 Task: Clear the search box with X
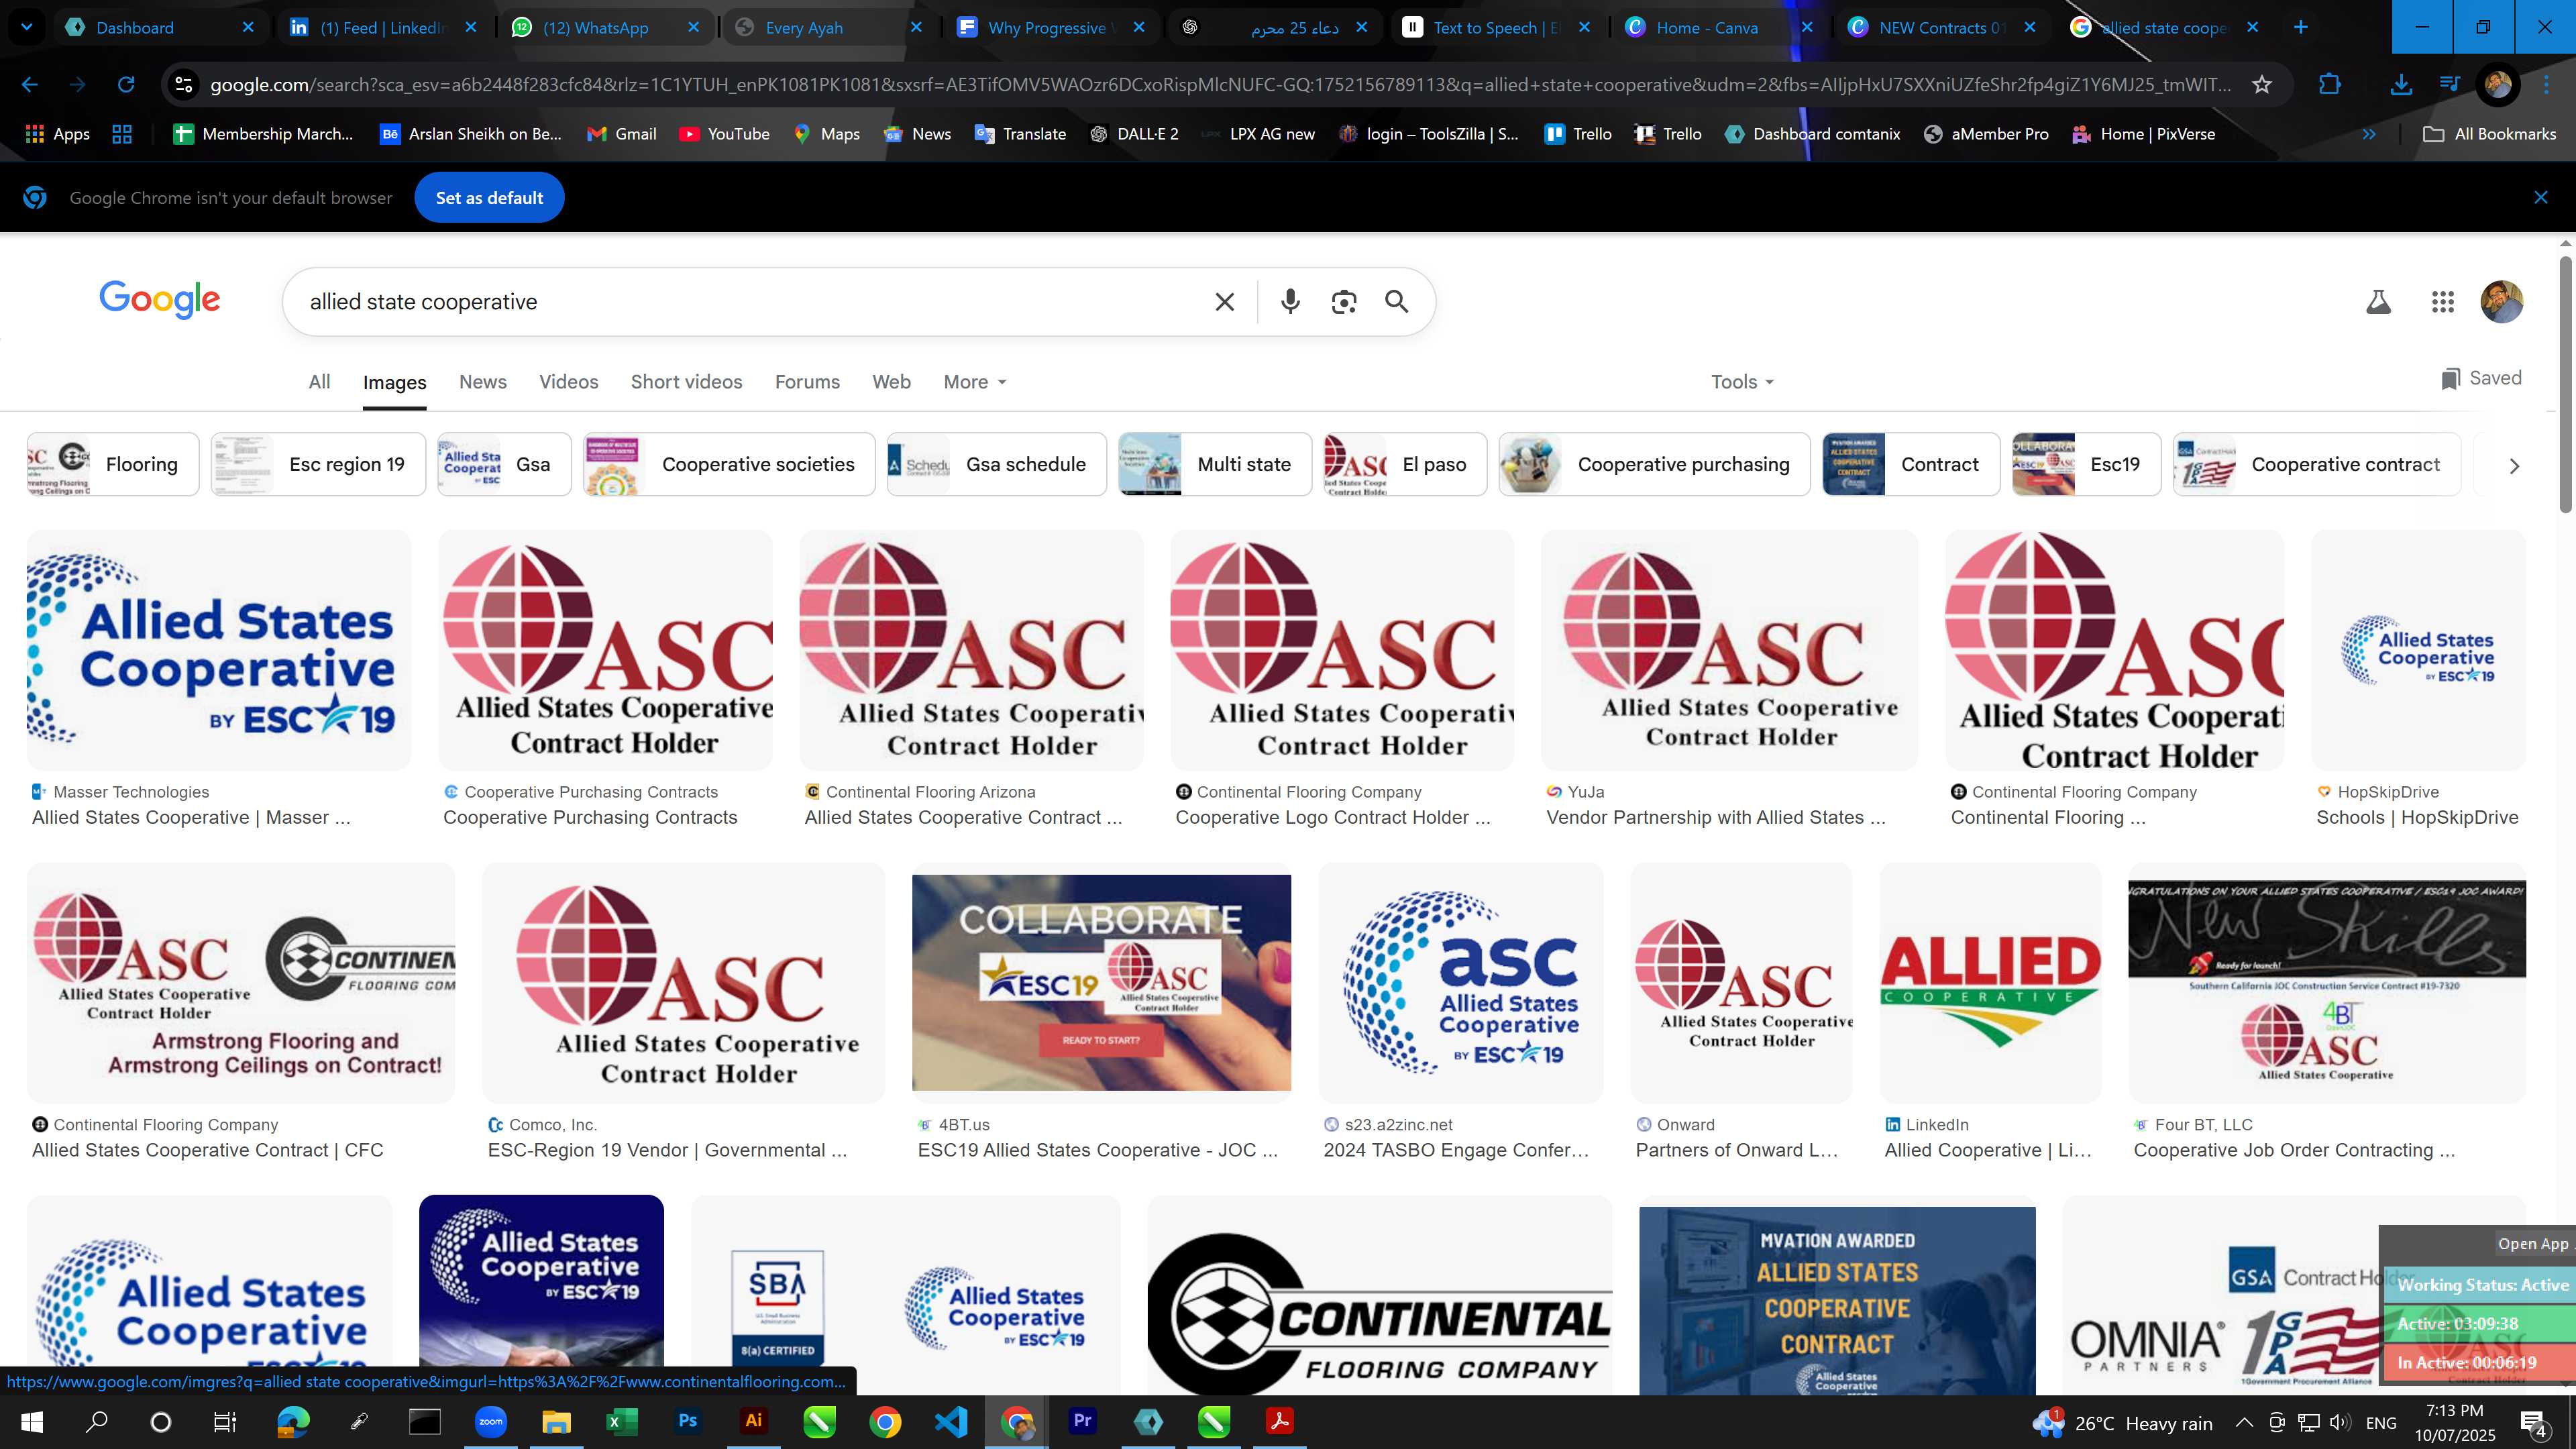point(1224,302)
